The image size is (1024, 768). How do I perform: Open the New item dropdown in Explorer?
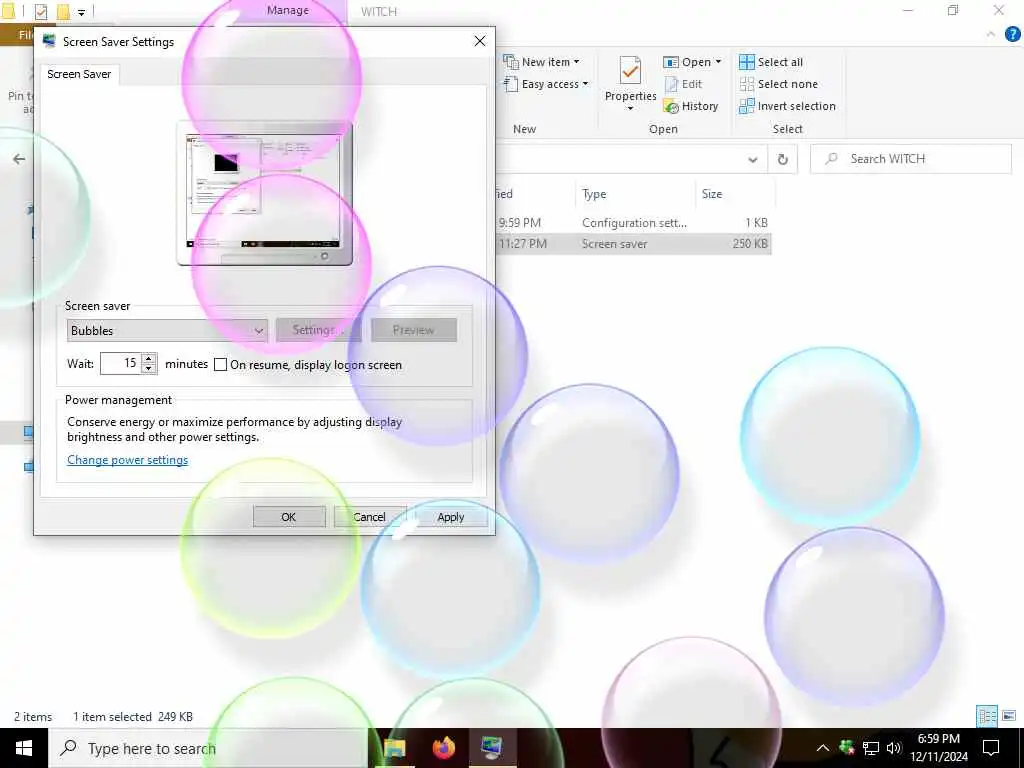coord(541,62)
